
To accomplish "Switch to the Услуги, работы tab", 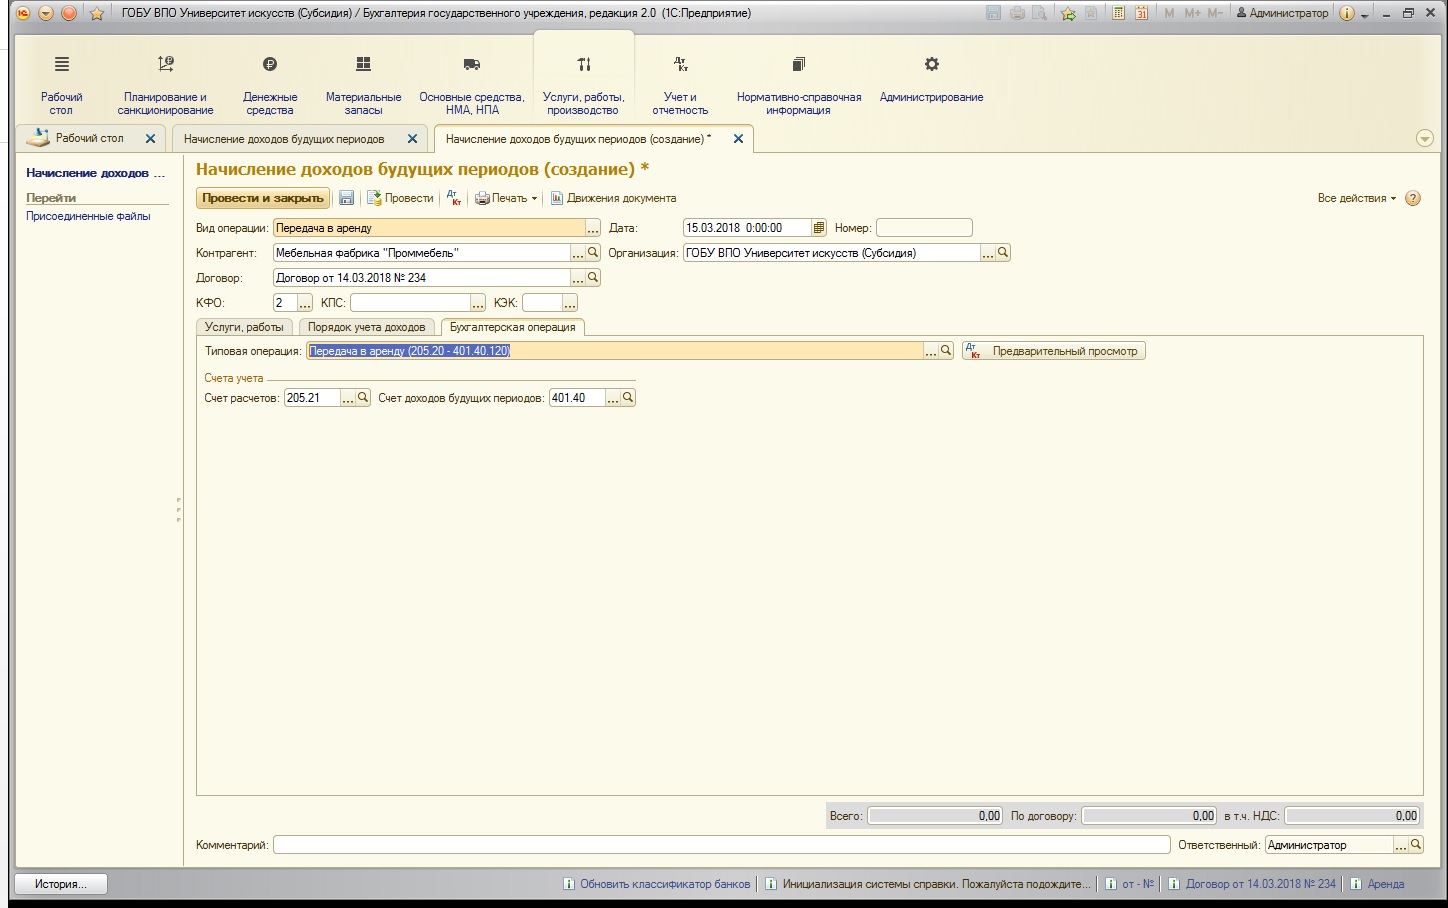I will pyautogui.click(x=244, y=327).
